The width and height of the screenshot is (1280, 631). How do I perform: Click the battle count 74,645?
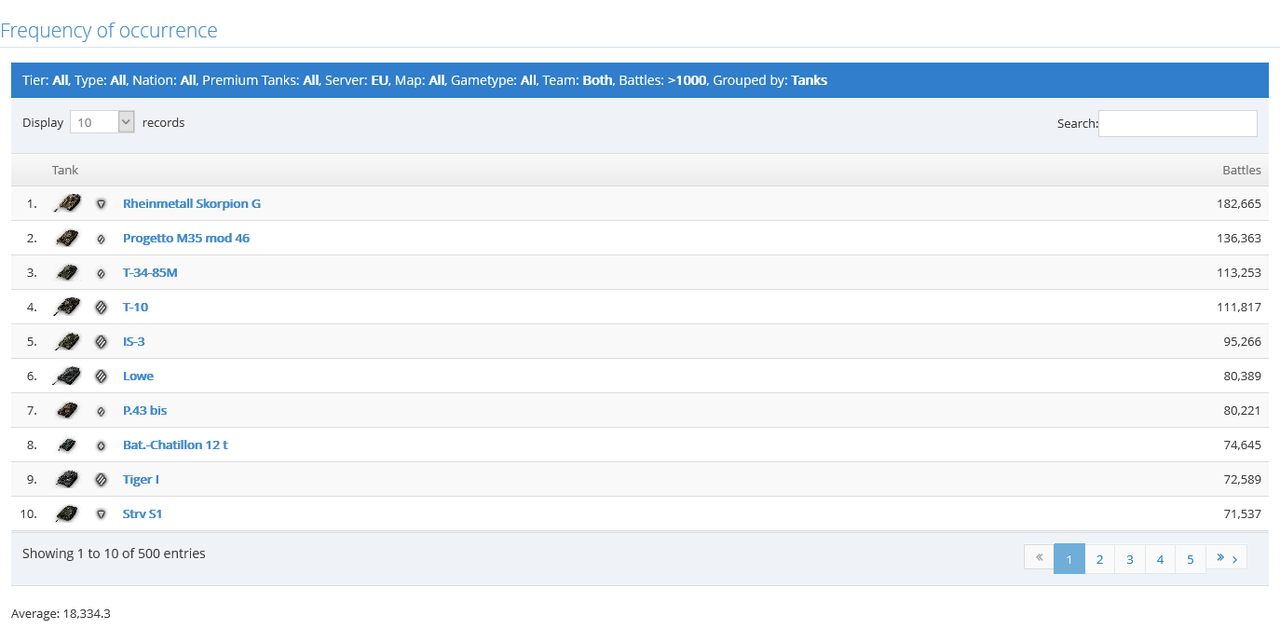coord(1242,445)
